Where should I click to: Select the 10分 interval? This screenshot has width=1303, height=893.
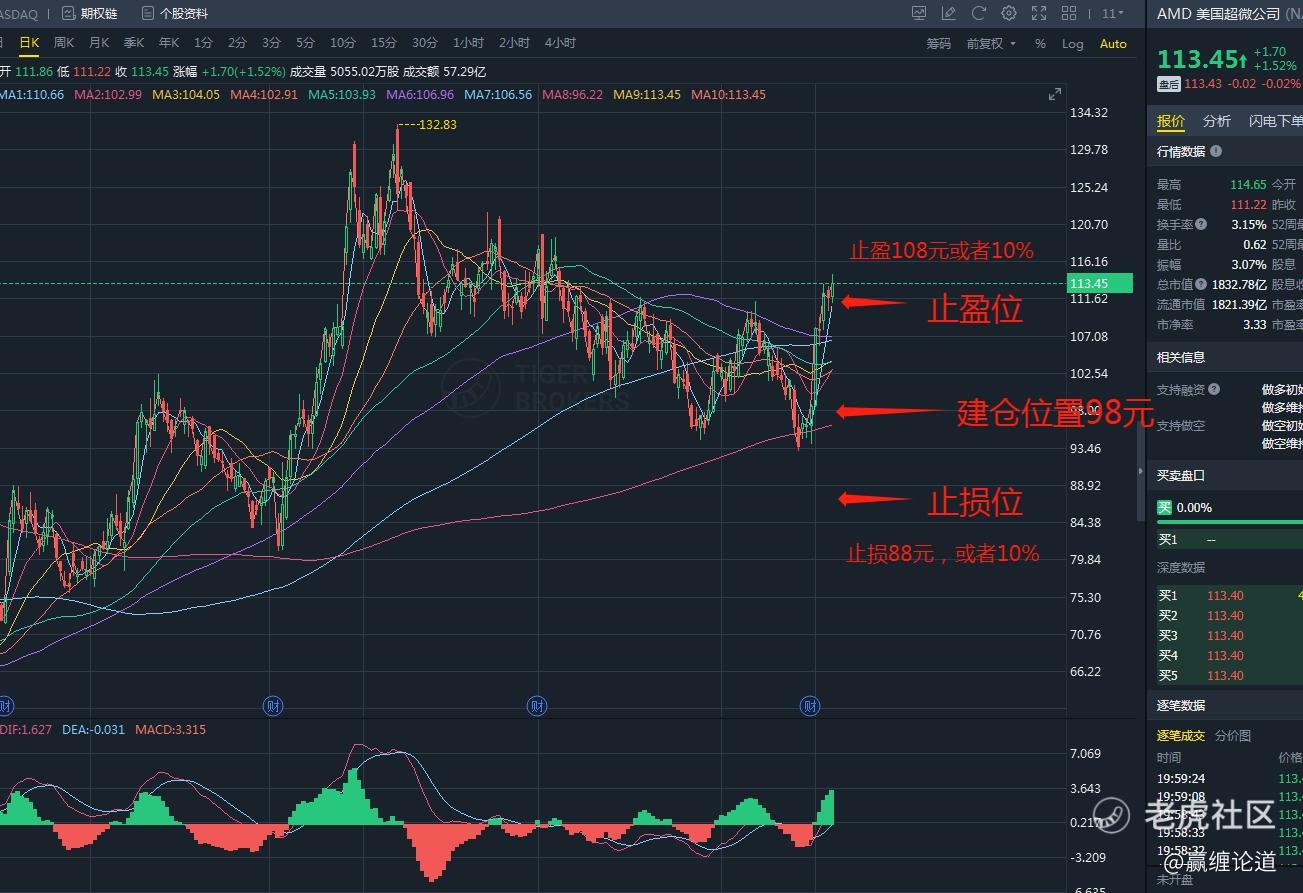point(343,43)
